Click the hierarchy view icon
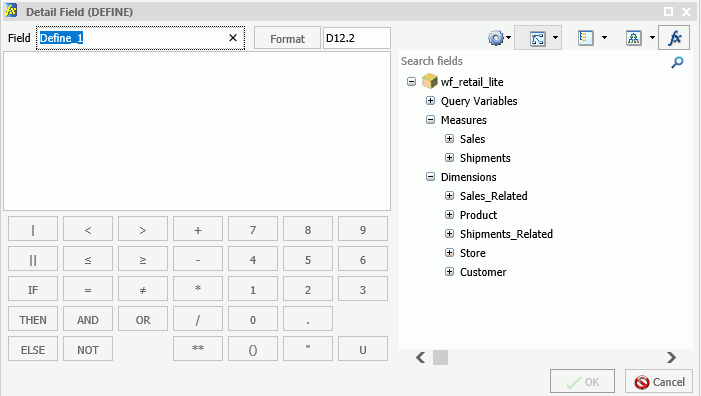Image resolution: width=701 pixels, height=396 pixels. tap(633, 38)
